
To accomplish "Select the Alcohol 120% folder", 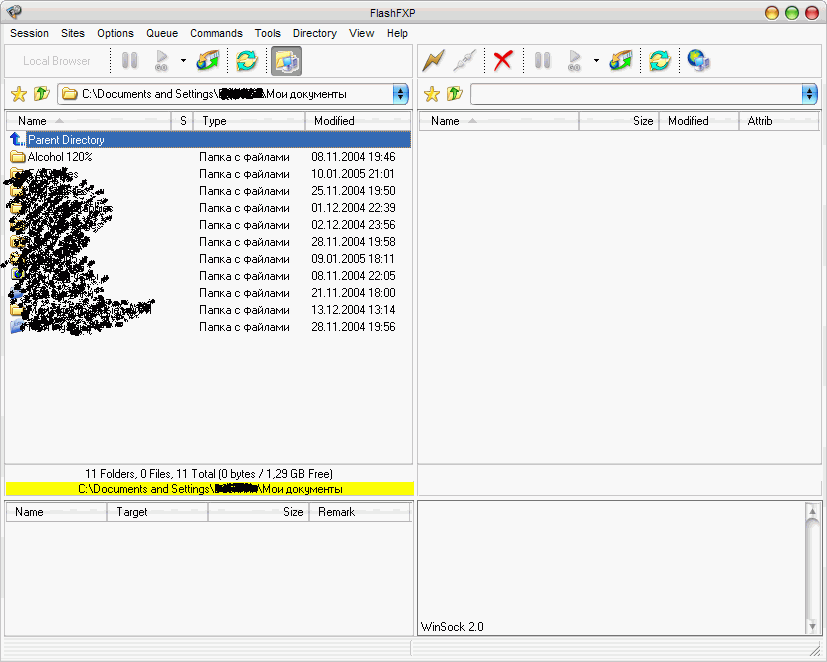I will (209, 157).
